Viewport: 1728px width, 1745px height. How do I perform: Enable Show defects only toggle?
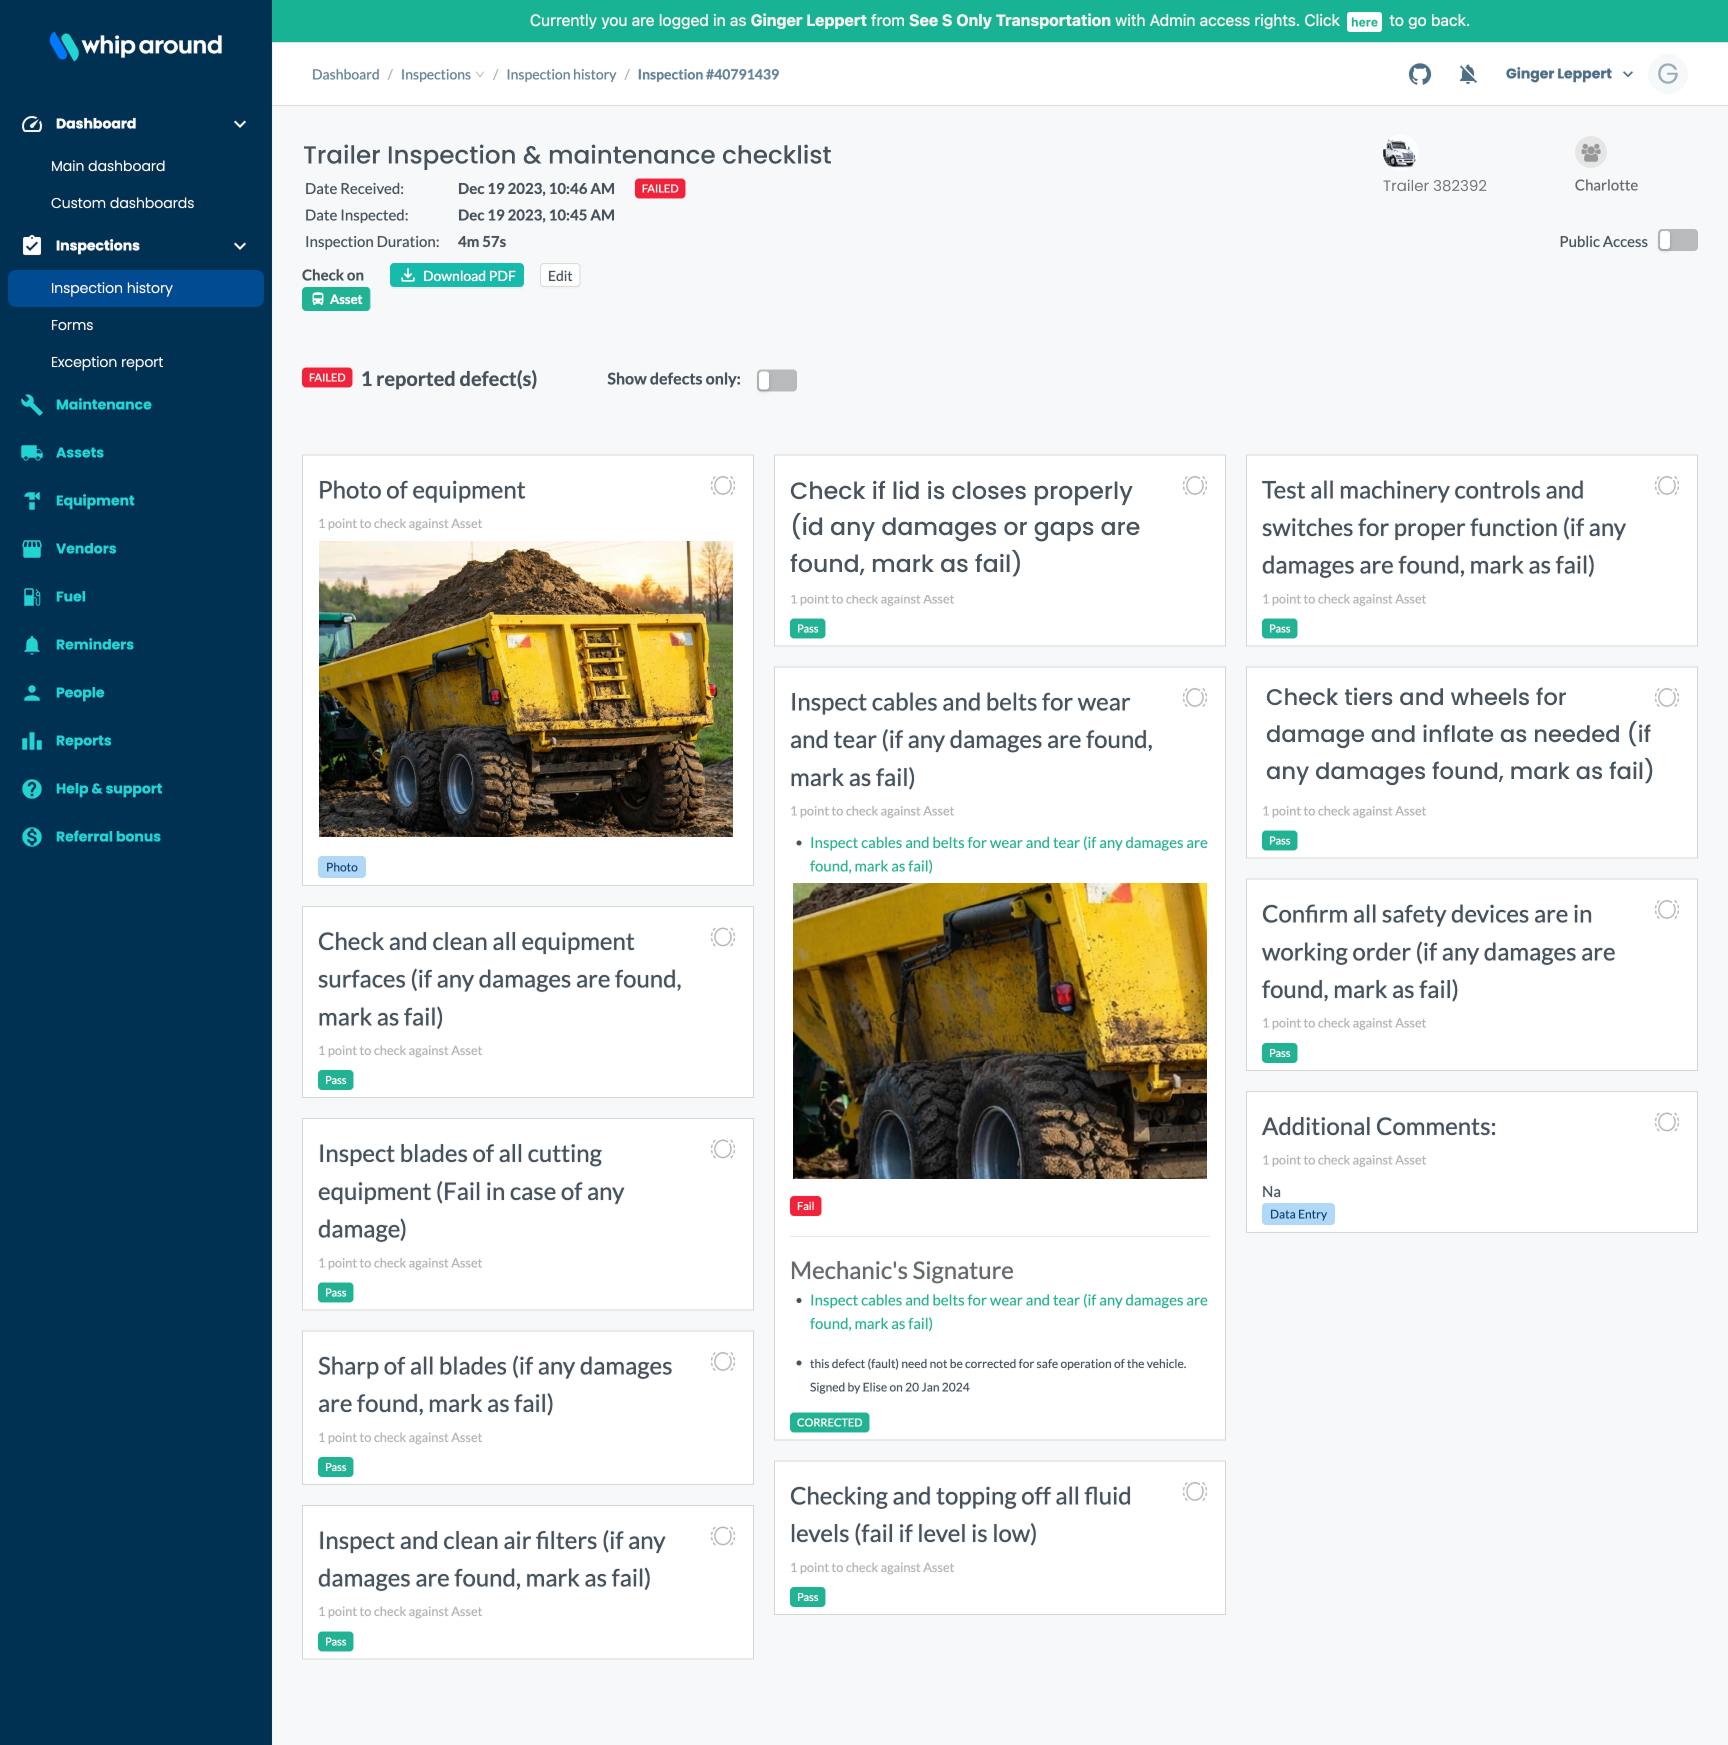(777, 380)
